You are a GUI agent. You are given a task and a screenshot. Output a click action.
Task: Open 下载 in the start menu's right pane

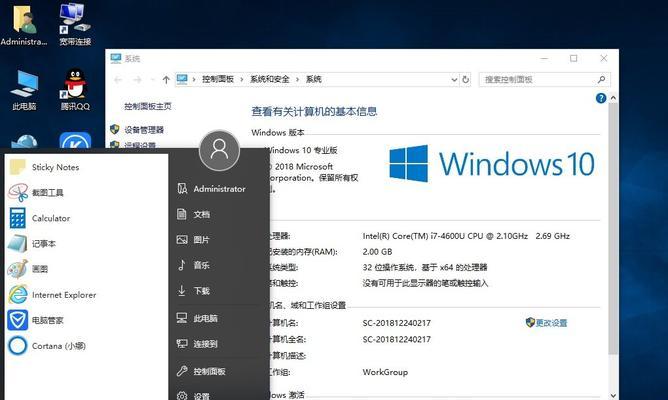[x=193, y=291]
